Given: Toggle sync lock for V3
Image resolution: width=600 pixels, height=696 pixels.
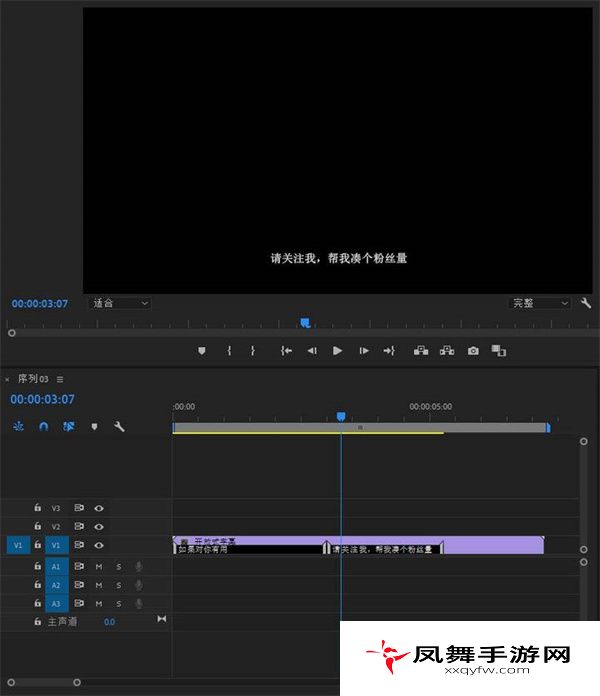Looking at the screenshot, I should coord(79,507).
